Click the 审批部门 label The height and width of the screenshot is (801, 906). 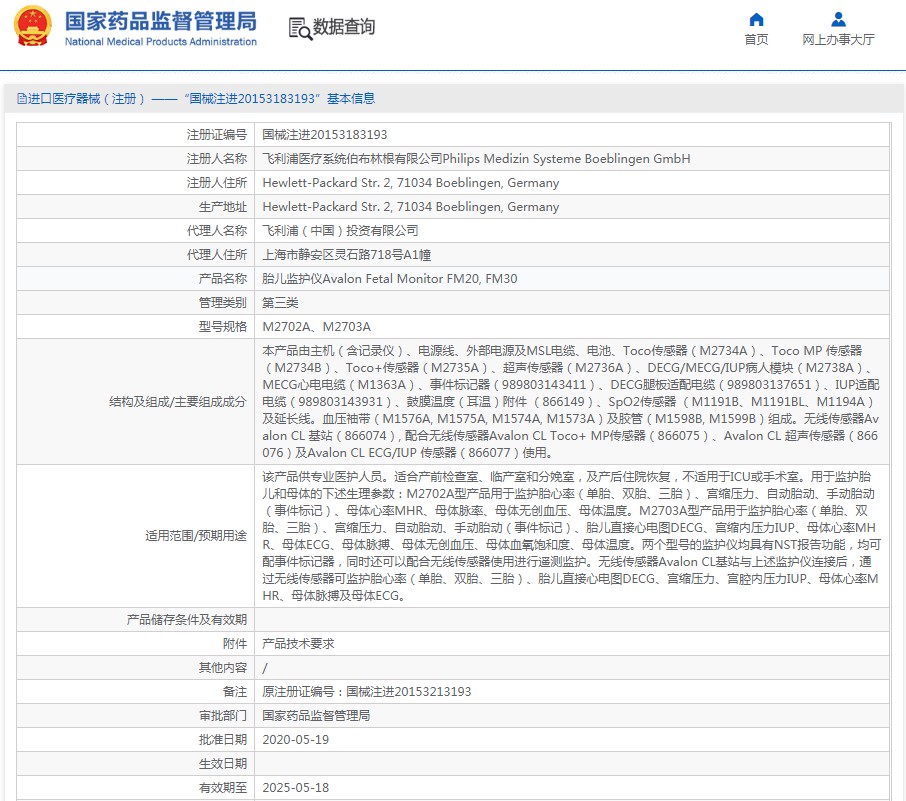222,715
